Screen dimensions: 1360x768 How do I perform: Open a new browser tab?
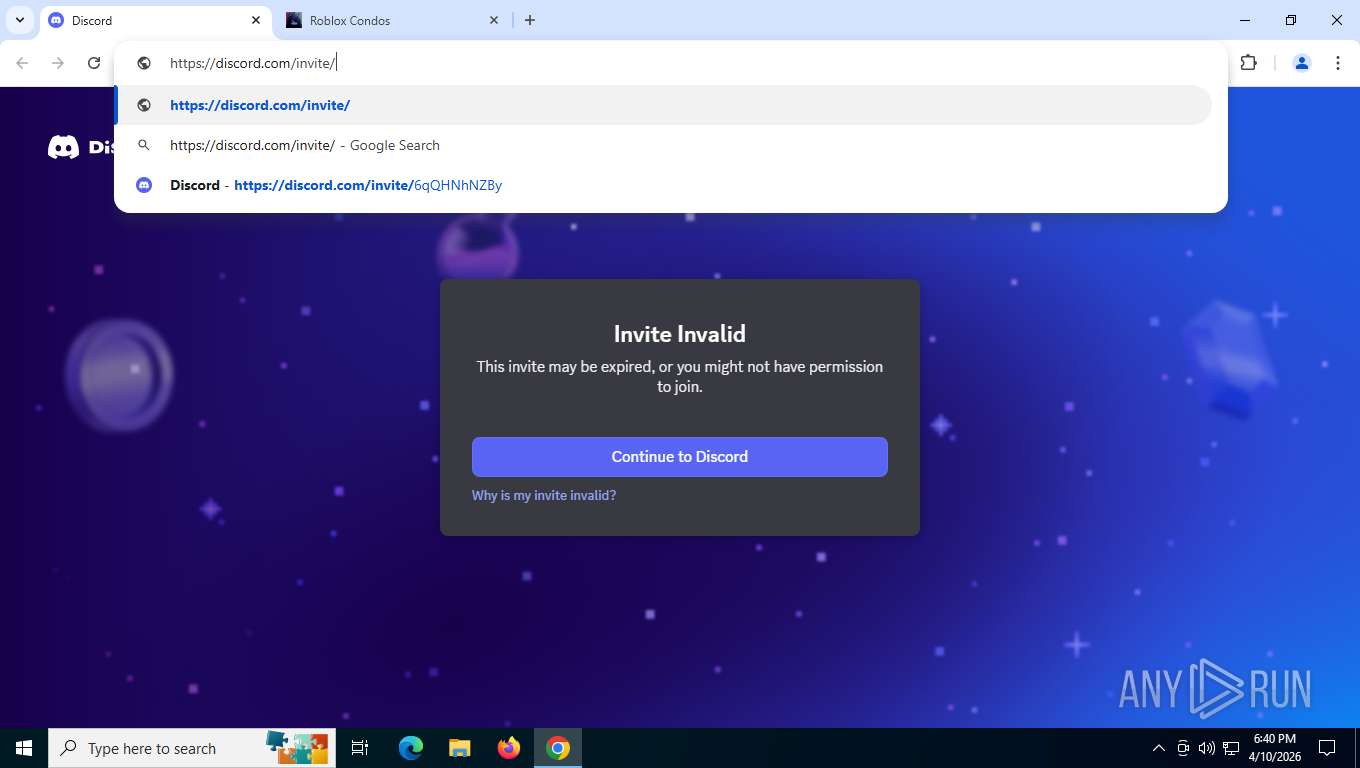530,20
